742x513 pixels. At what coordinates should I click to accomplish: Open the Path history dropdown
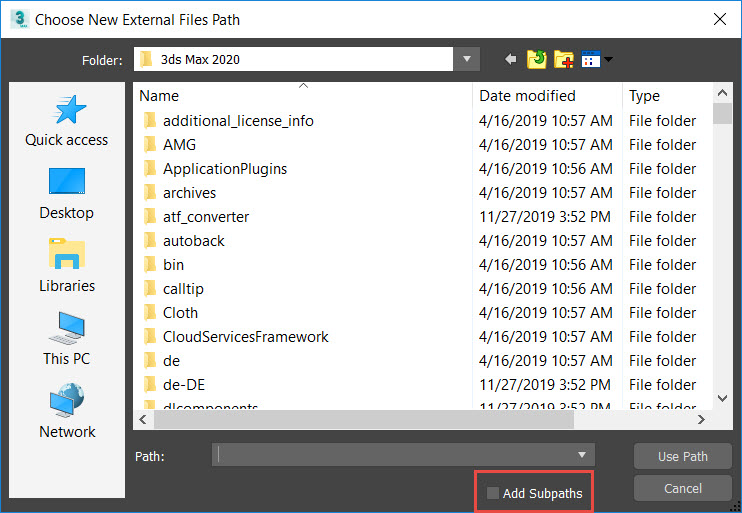click(x=582, y=455)
